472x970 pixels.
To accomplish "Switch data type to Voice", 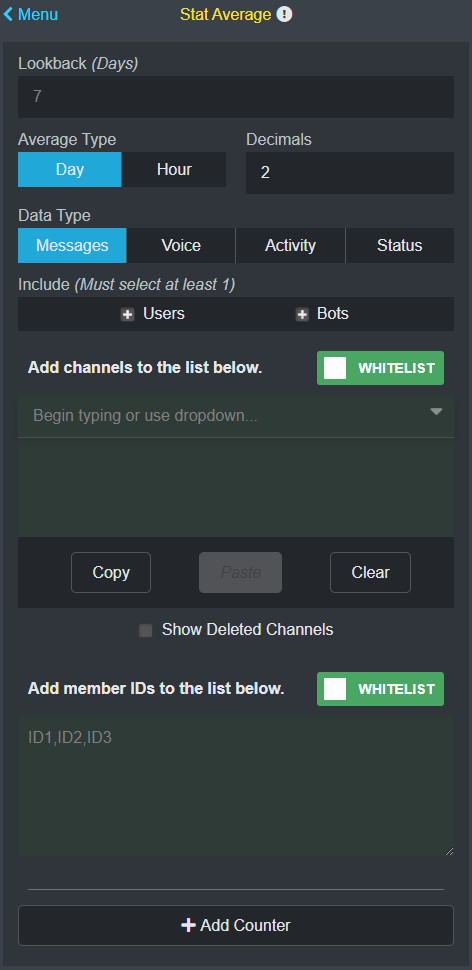I will [x=181, y=246].
